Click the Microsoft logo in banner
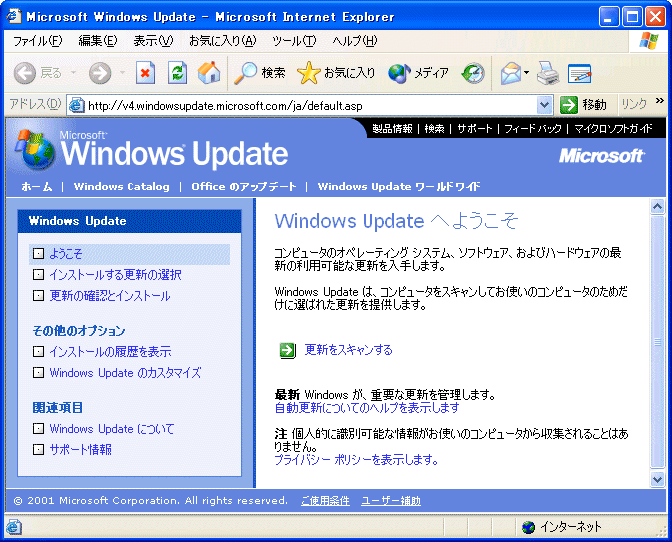Viewport: 672px width, 542px height. [x=602, y=156]
